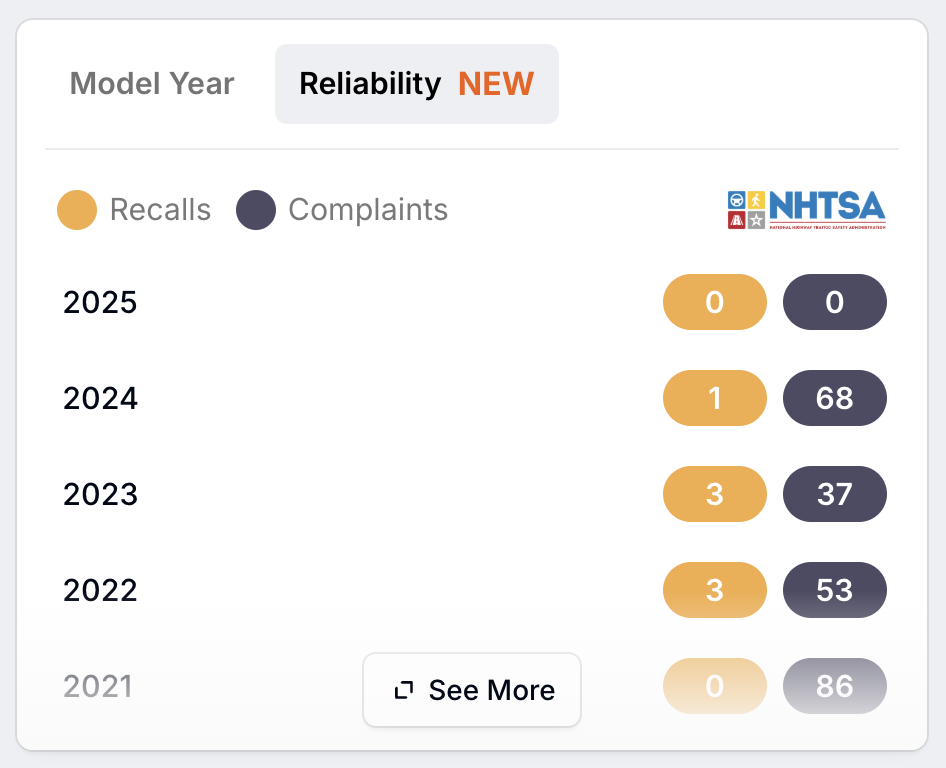Image resolution: width=946 pixels, height=768 pixels.
Task: Click the See More button
Action: (x=472, y=690)
